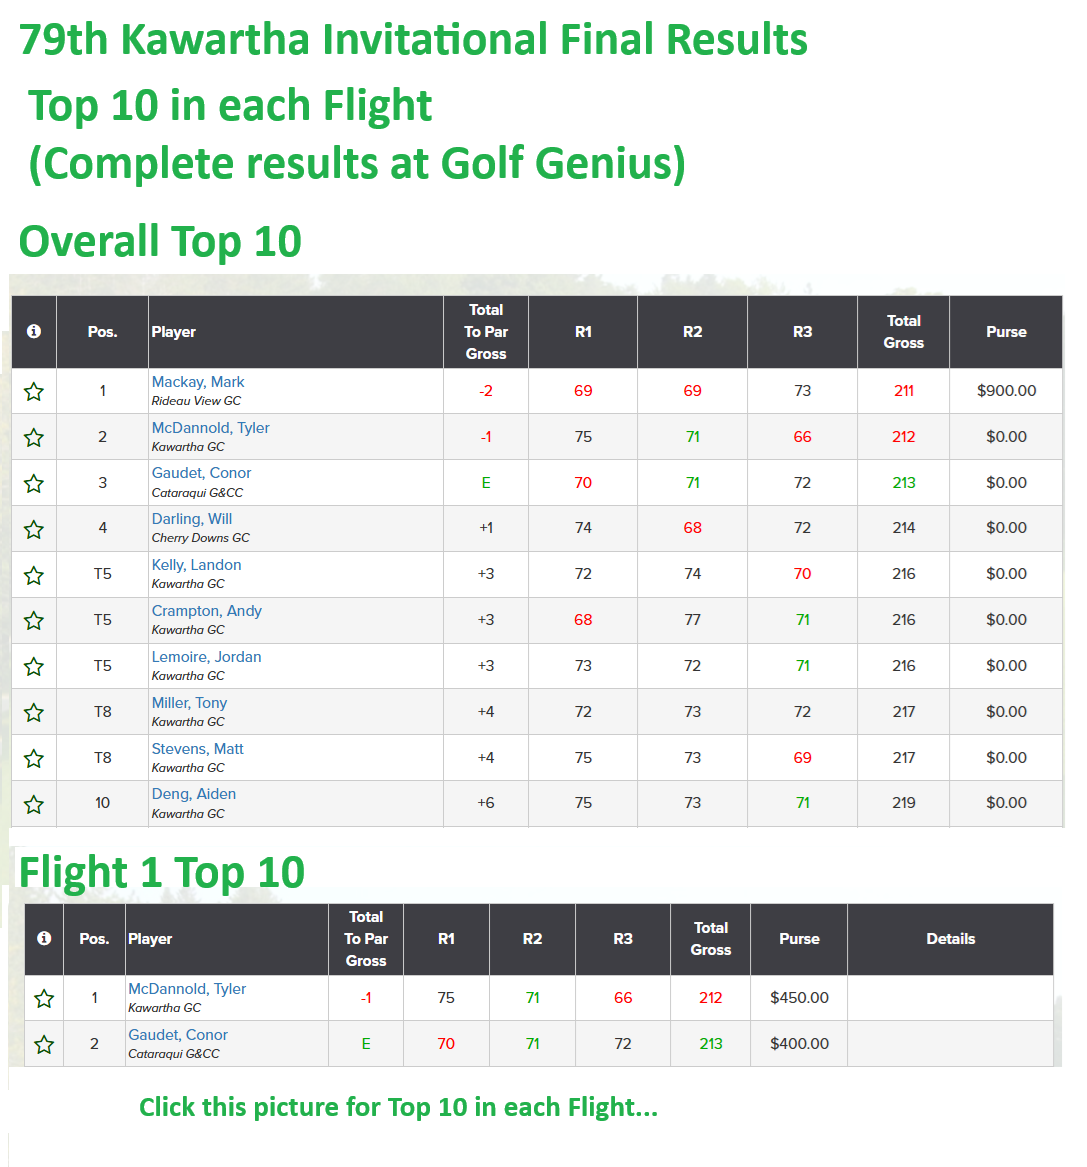Open McDannold, Tyler link in Flight 1 table
1087x1167 pixels.
coord(187,988)
